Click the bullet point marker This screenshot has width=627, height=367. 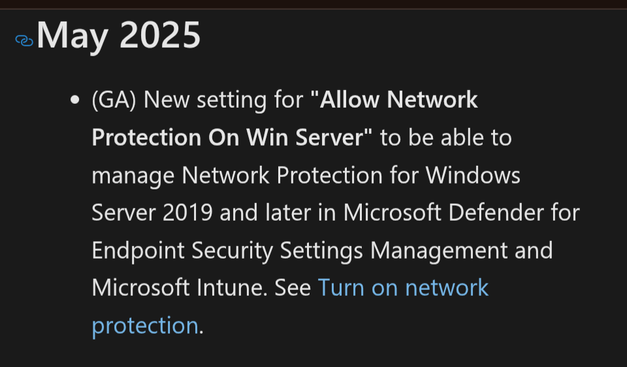pyautogui.click(x=74, y=100)
